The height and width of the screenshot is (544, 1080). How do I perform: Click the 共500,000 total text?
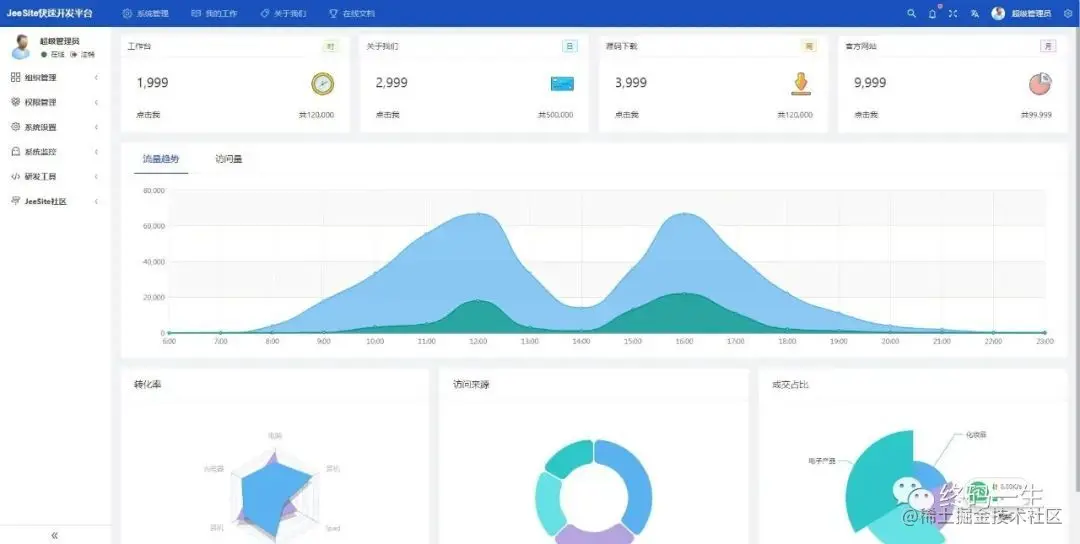point(556,115)
